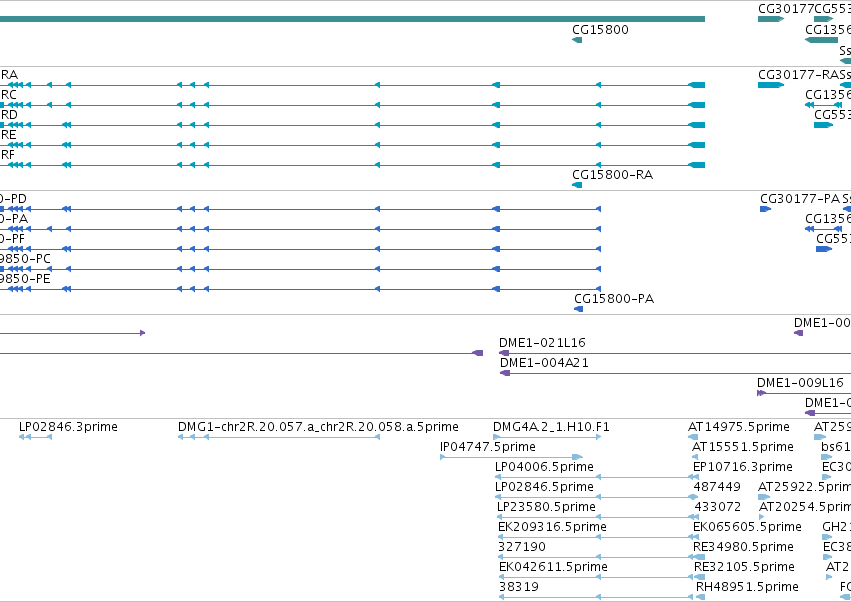This screenshot has width=851, height=602.
Task: Click the IP04747.5prime label
Action: point(488,447)
